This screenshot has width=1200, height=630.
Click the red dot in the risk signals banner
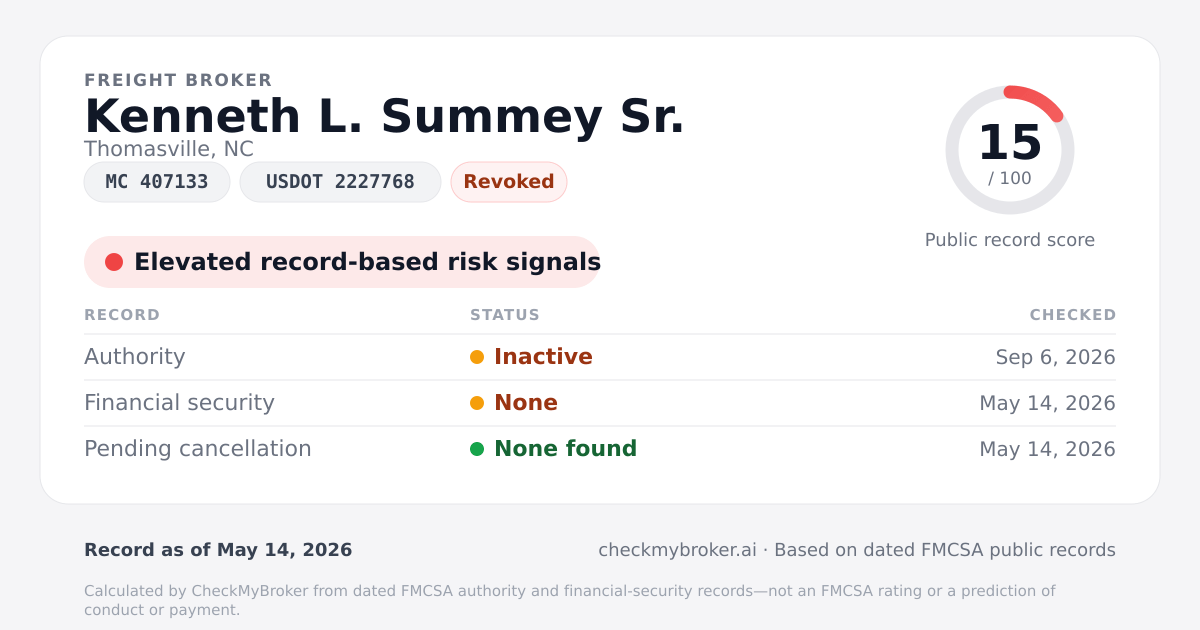click(114, 262)
